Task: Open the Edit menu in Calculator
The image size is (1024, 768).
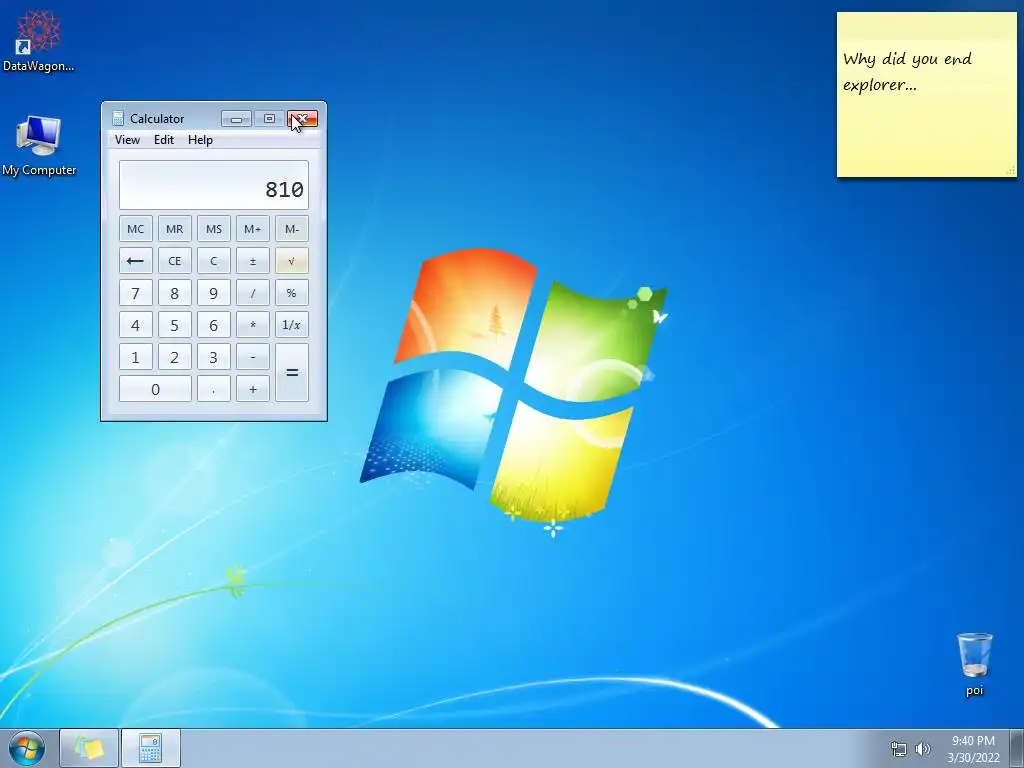Action: (x=164, y=140)
